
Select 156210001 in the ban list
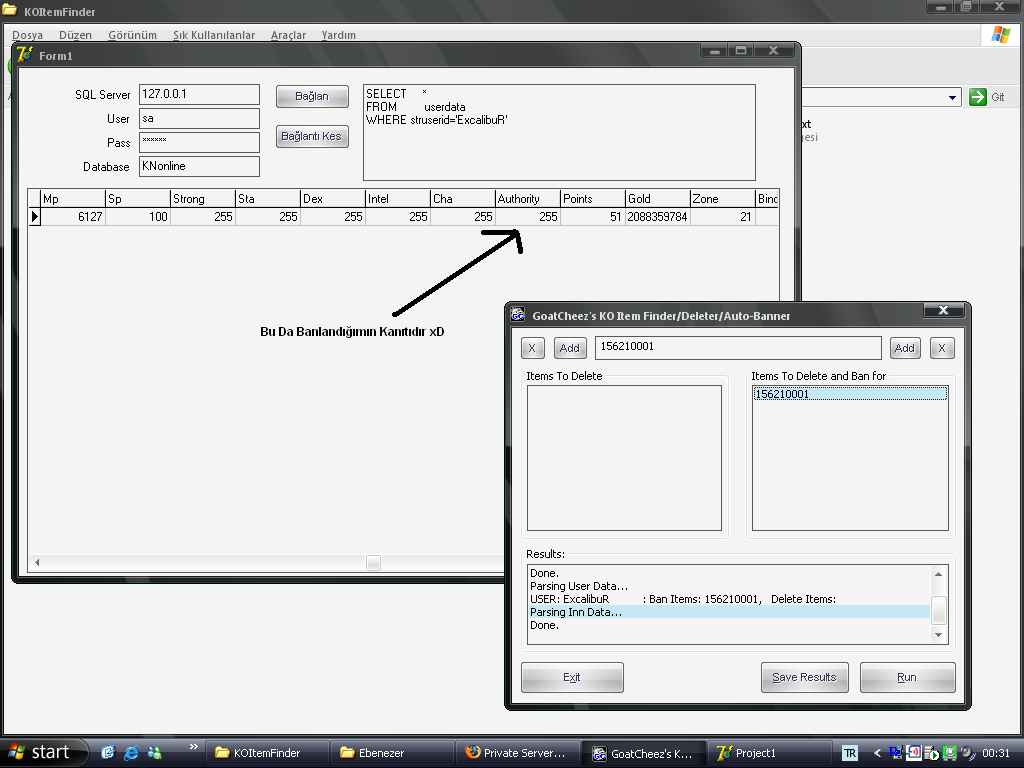coord(850,394)
